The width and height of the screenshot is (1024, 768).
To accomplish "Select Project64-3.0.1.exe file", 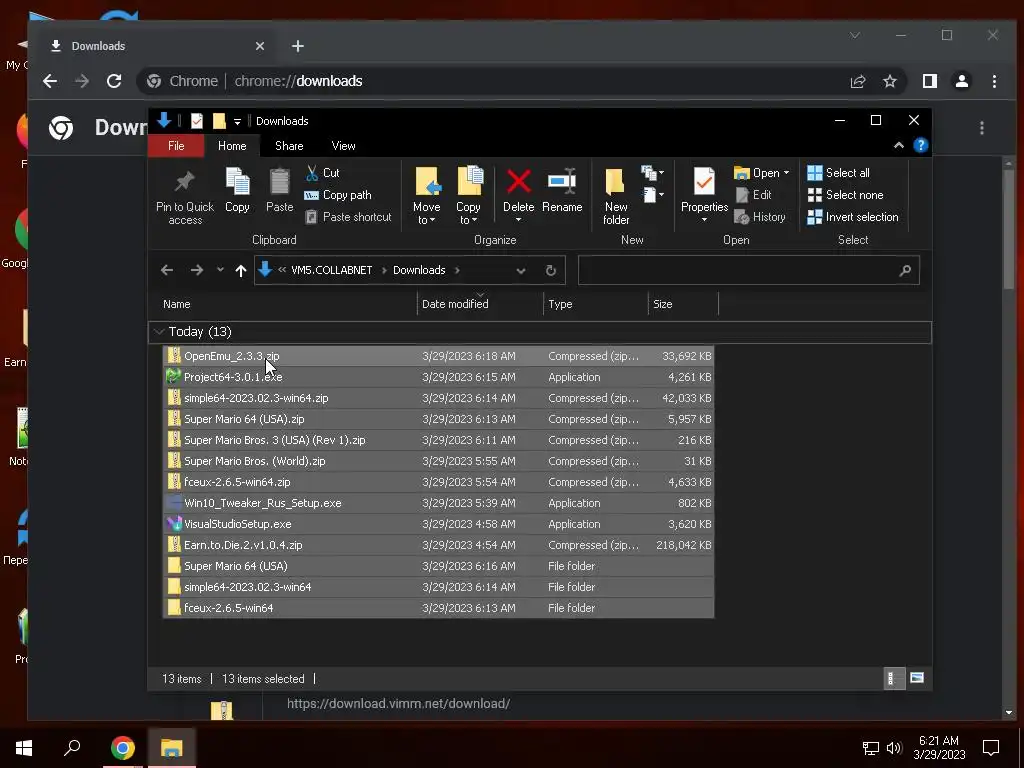I will tap(438, 377).
